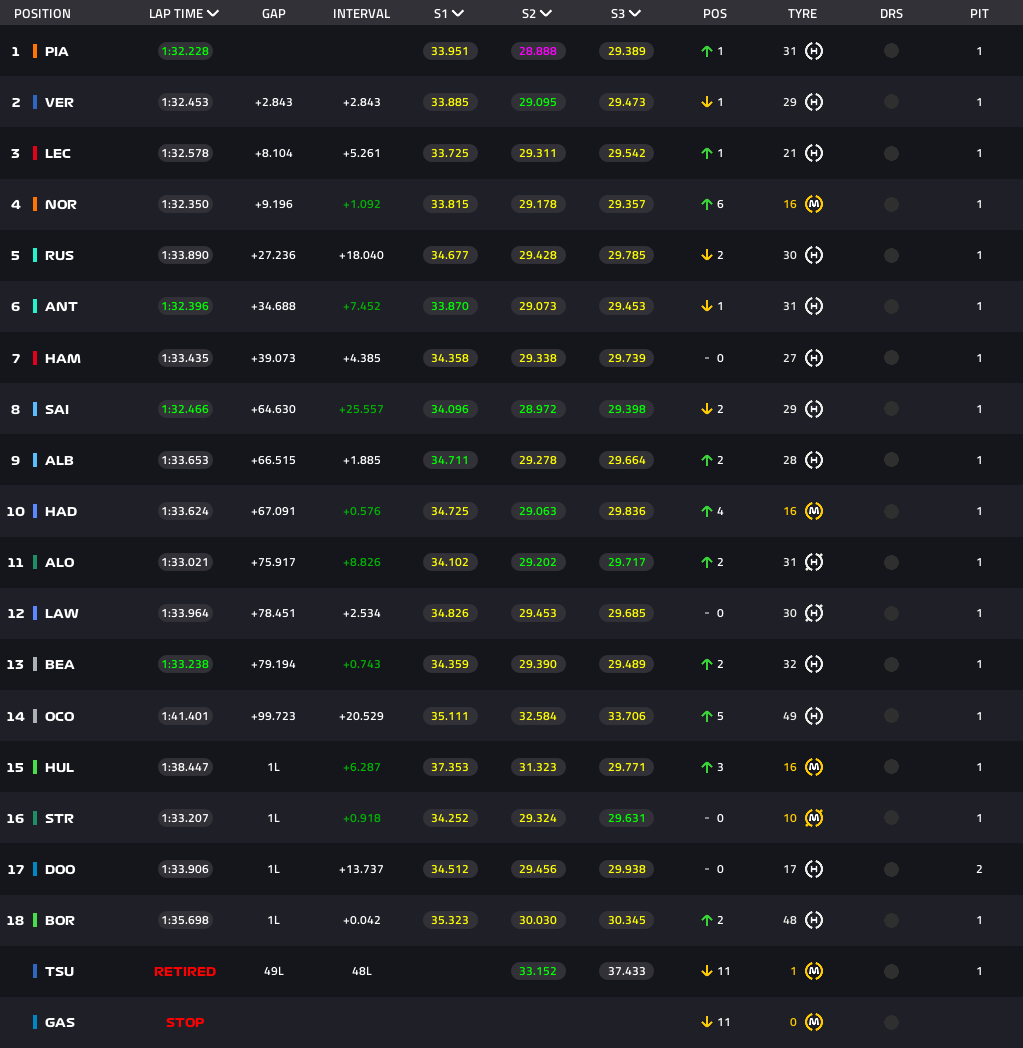
Task: Click RUS's DRS indicator dot
Action: 891,255
